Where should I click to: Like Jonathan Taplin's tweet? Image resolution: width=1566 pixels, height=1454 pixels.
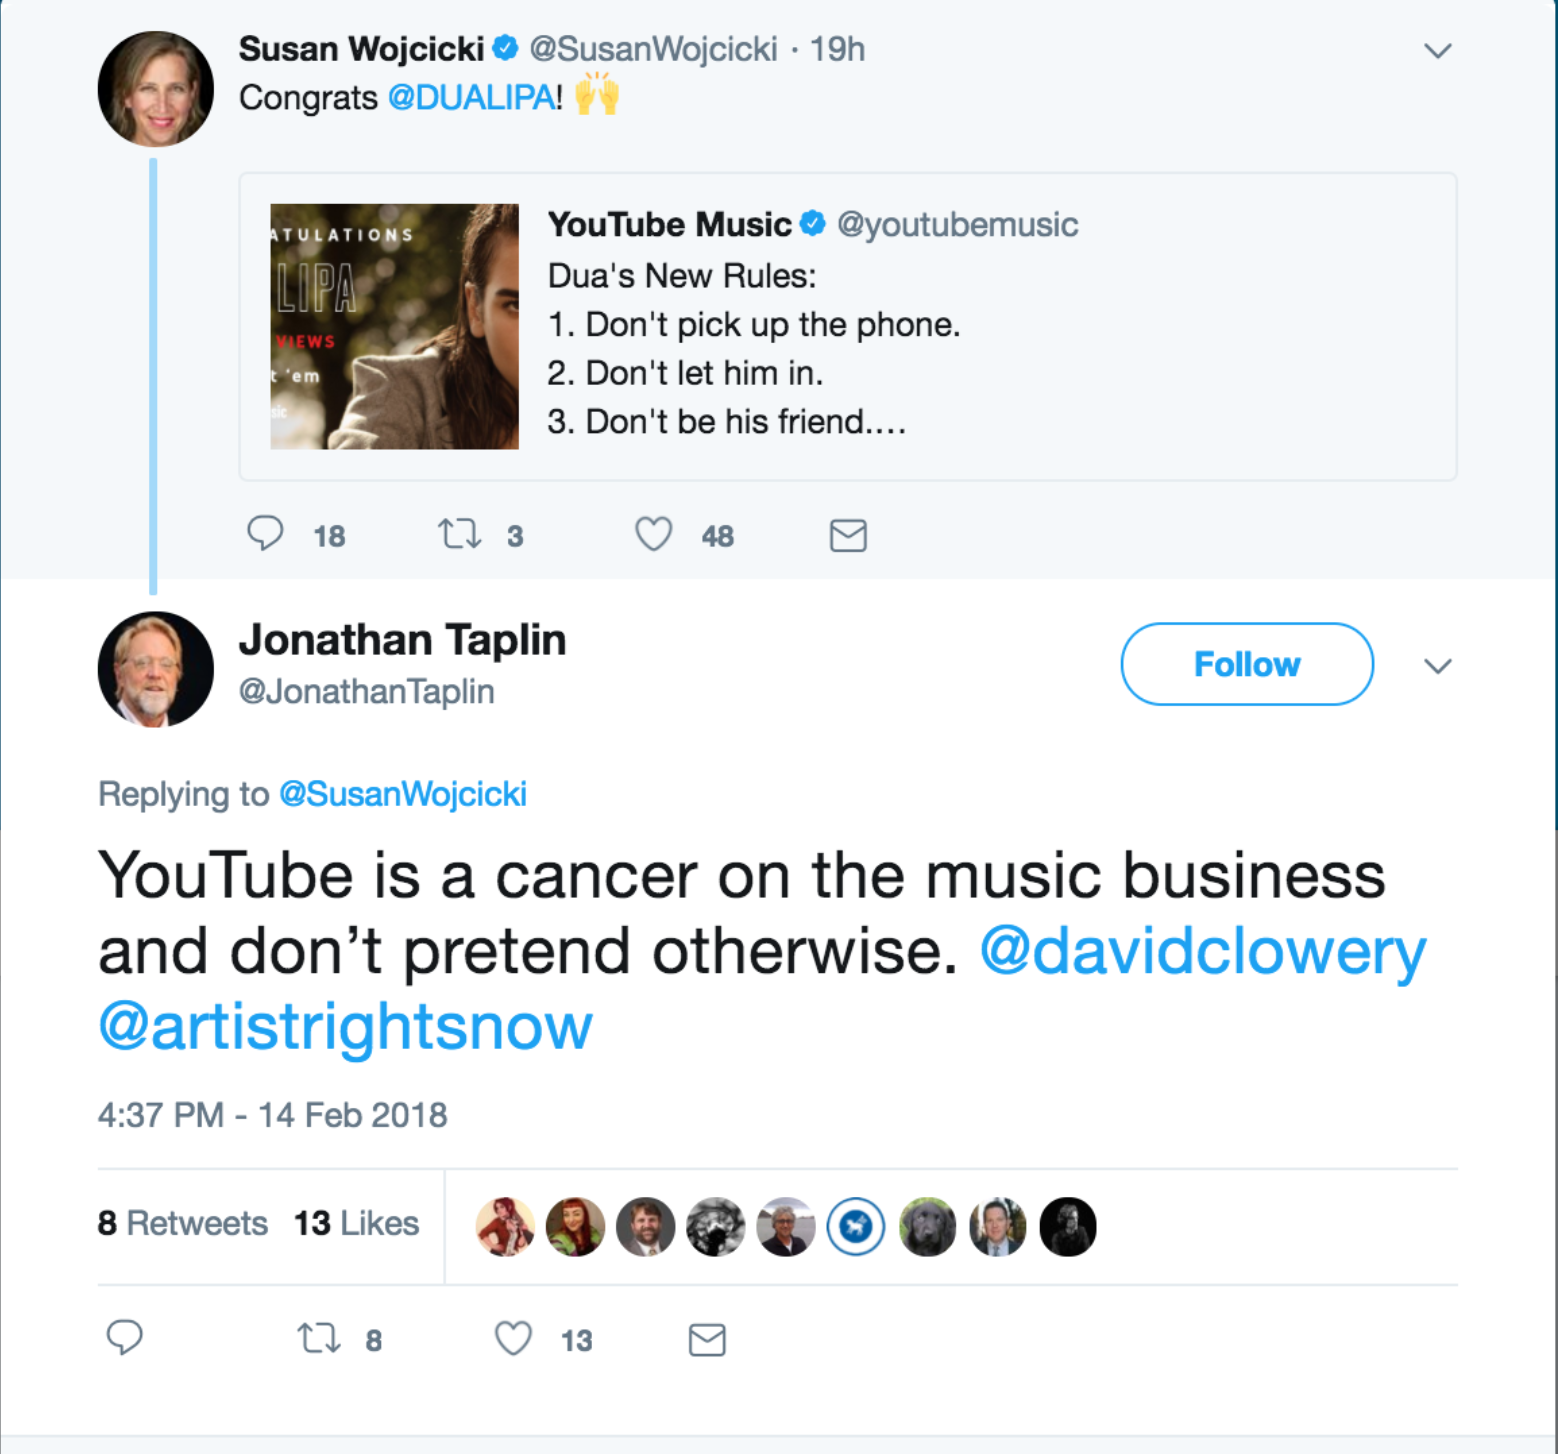511,1339
